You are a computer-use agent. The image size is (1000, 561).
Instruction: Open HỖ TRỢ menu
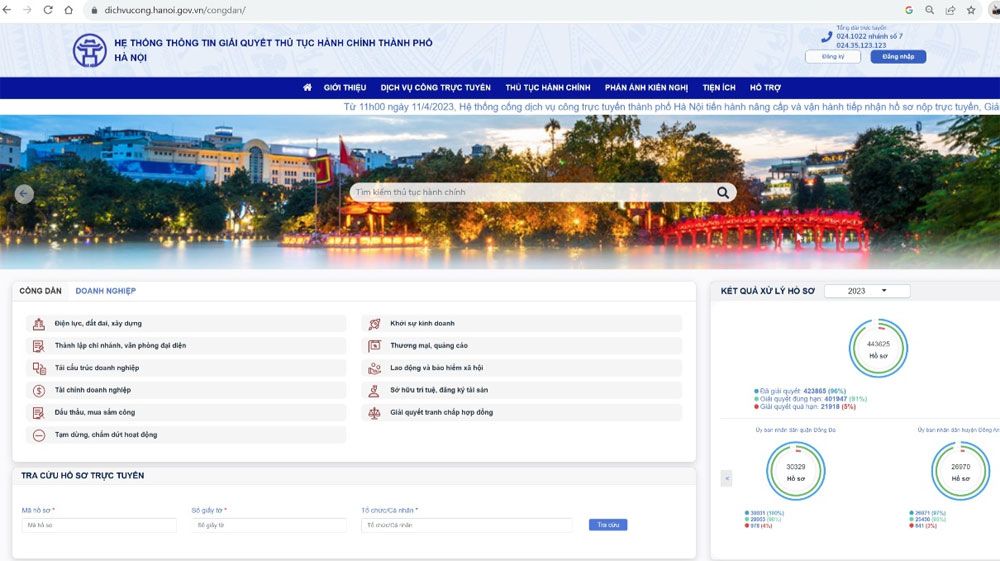(765, 87)
